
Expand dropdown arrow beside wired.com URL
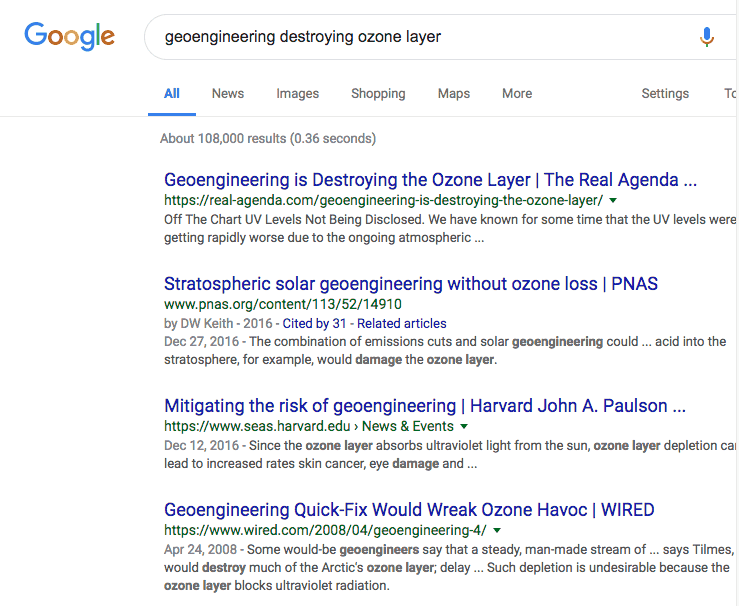[x=497, y=531]
